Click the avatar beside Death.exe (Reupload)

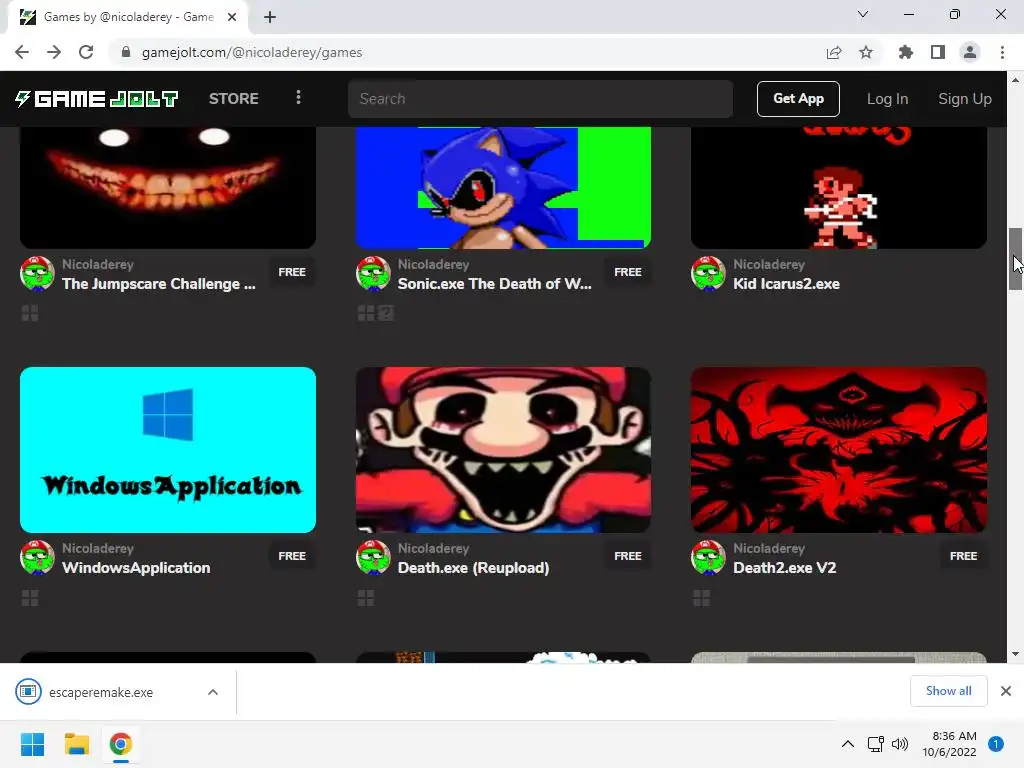click(373, 558)
